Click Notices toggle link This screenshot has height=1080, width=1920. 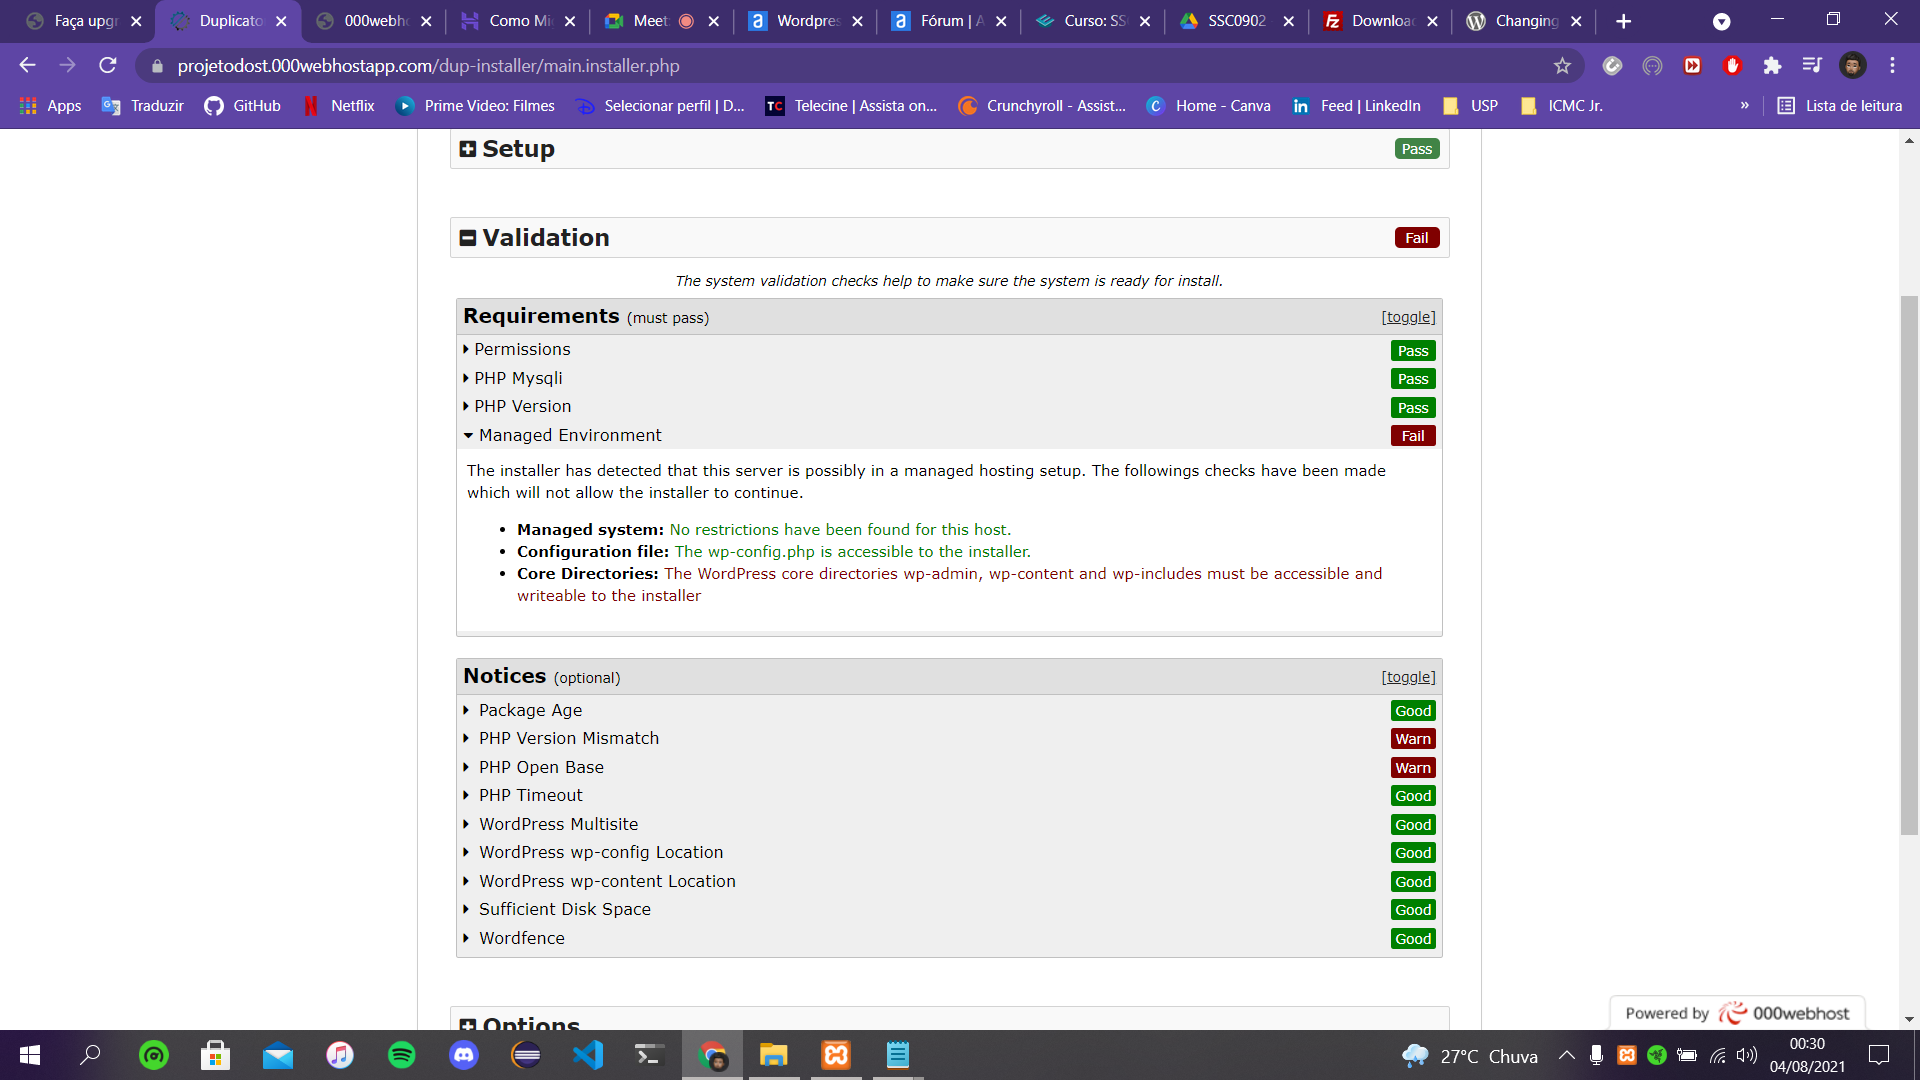pos(1408,676)
